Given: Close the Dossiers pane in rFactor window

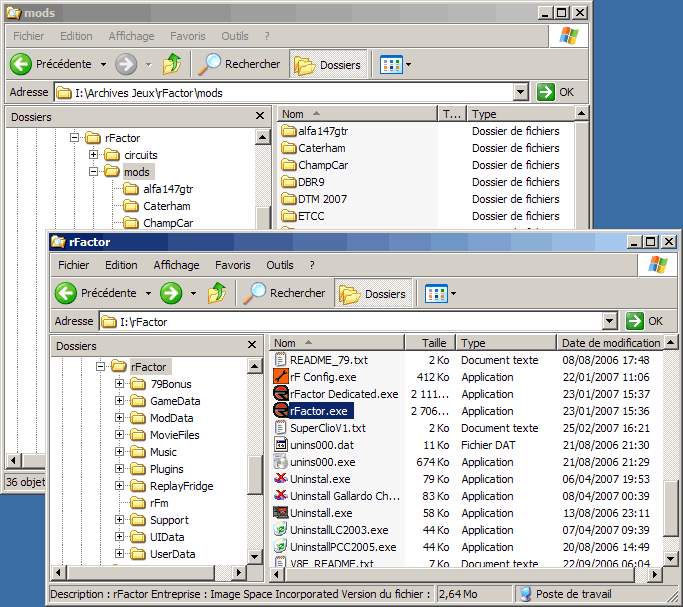Looking at the screenshot, I should [x=252, y=344].
